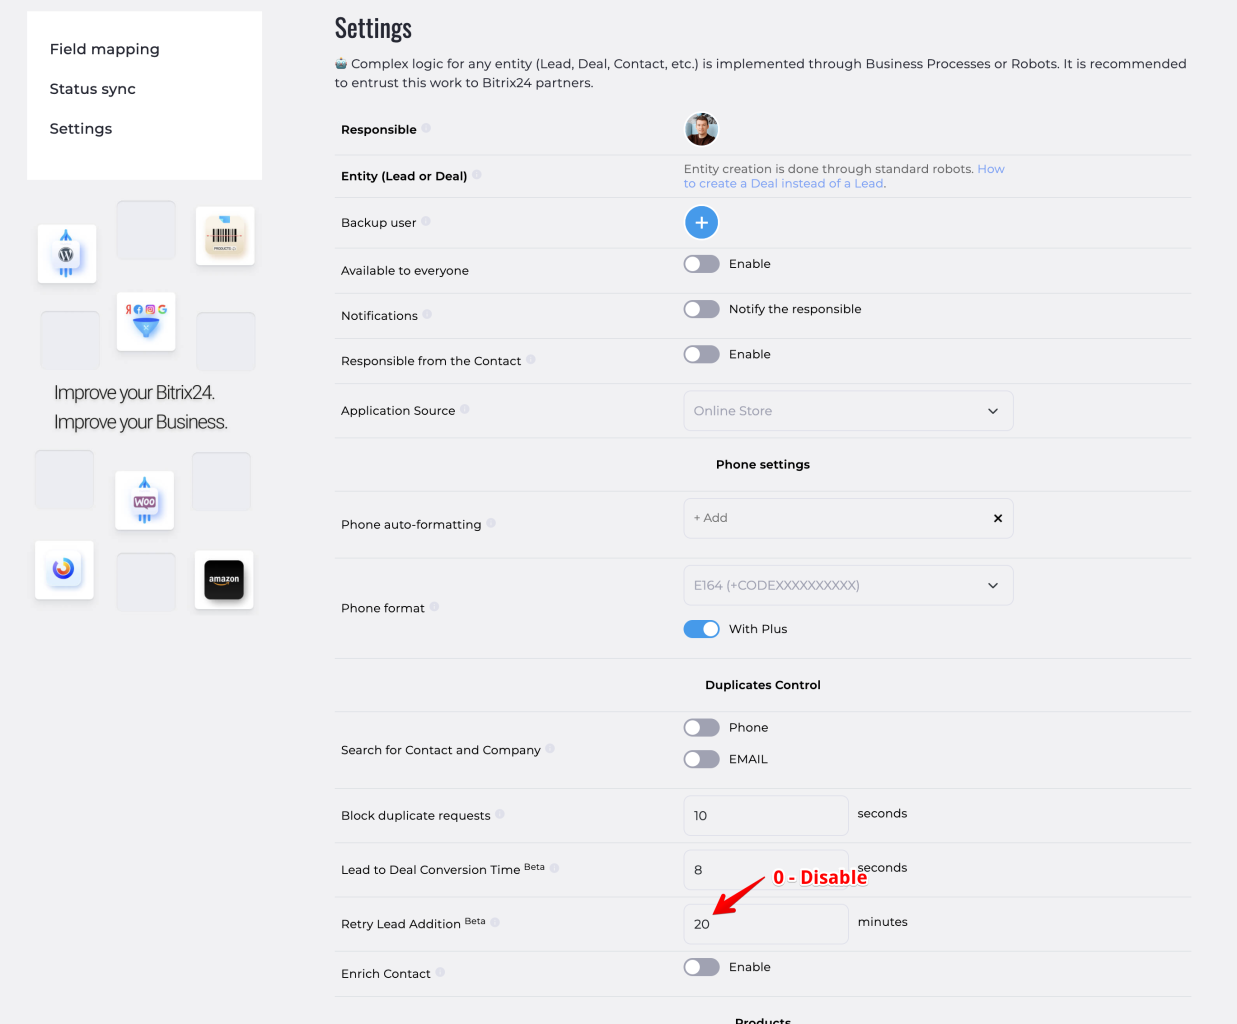Enable the Available to everyone toggle
1237x1024 pixels.
(x=701, y=264)
